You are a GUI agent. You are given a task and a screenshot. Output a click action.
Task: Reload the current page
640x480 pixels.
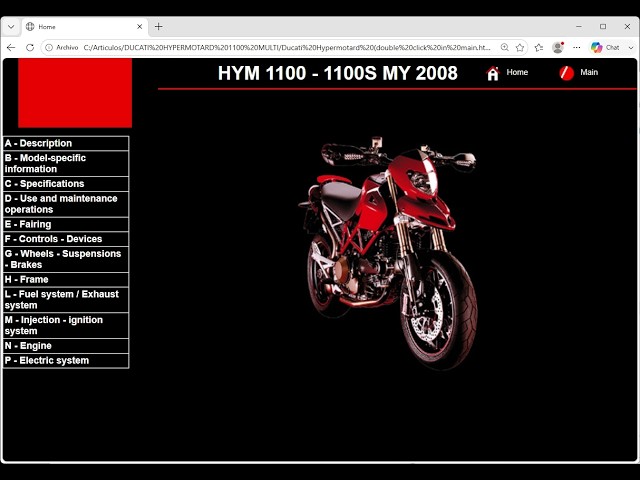tap(30, 47)
